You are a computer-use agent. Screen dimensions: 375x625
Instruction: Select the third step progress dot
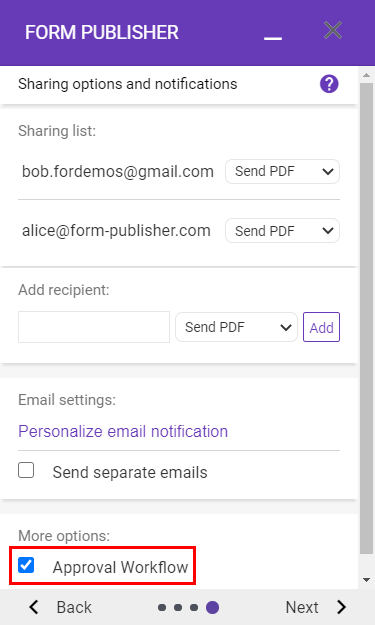coord(194,607)
